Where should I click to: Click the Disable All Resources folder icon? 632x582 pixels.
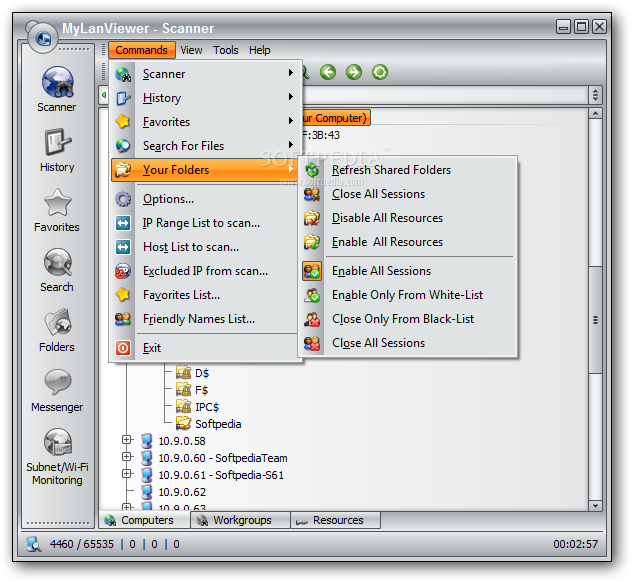coord(312,218)
